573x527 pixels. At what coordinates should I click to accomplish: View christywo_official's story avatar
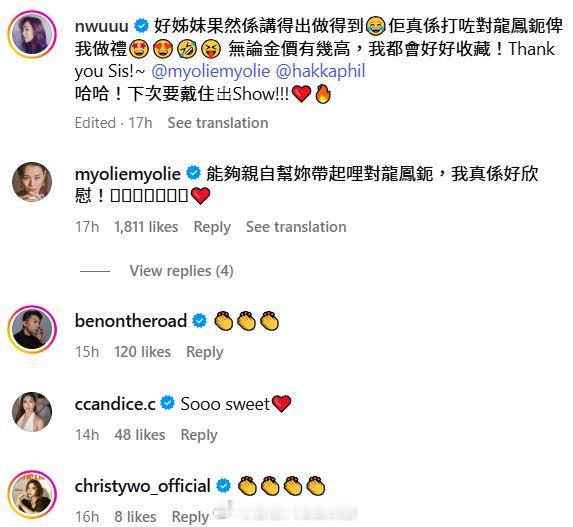coord(32,494)
